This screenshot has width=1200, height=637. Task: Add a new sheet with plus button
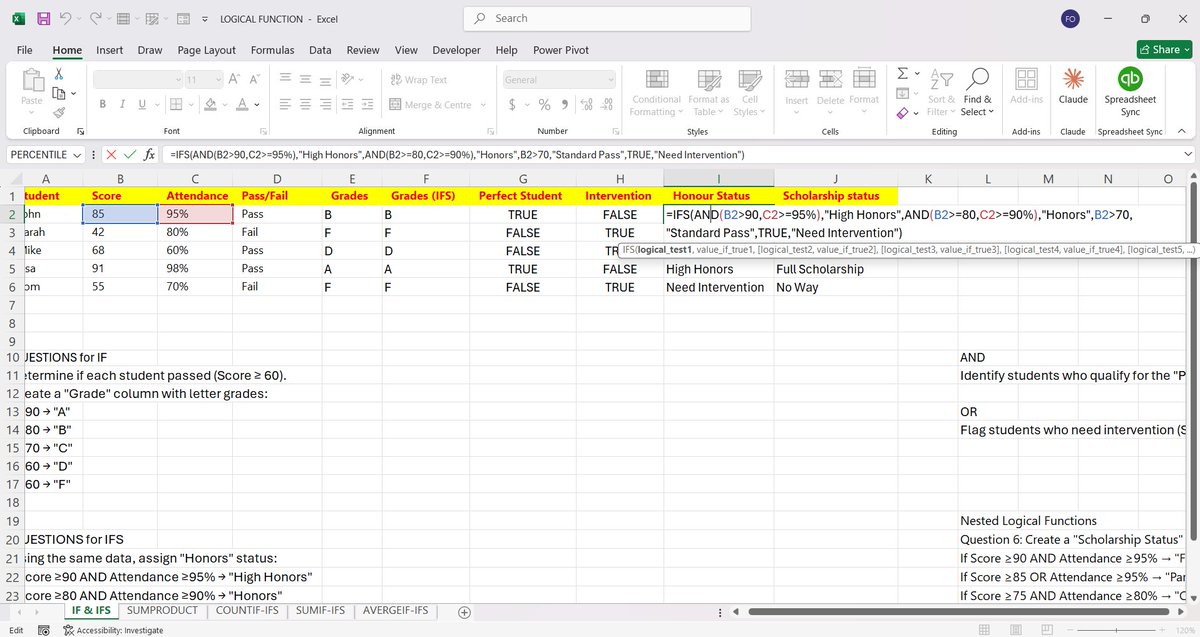click(464, 611)
